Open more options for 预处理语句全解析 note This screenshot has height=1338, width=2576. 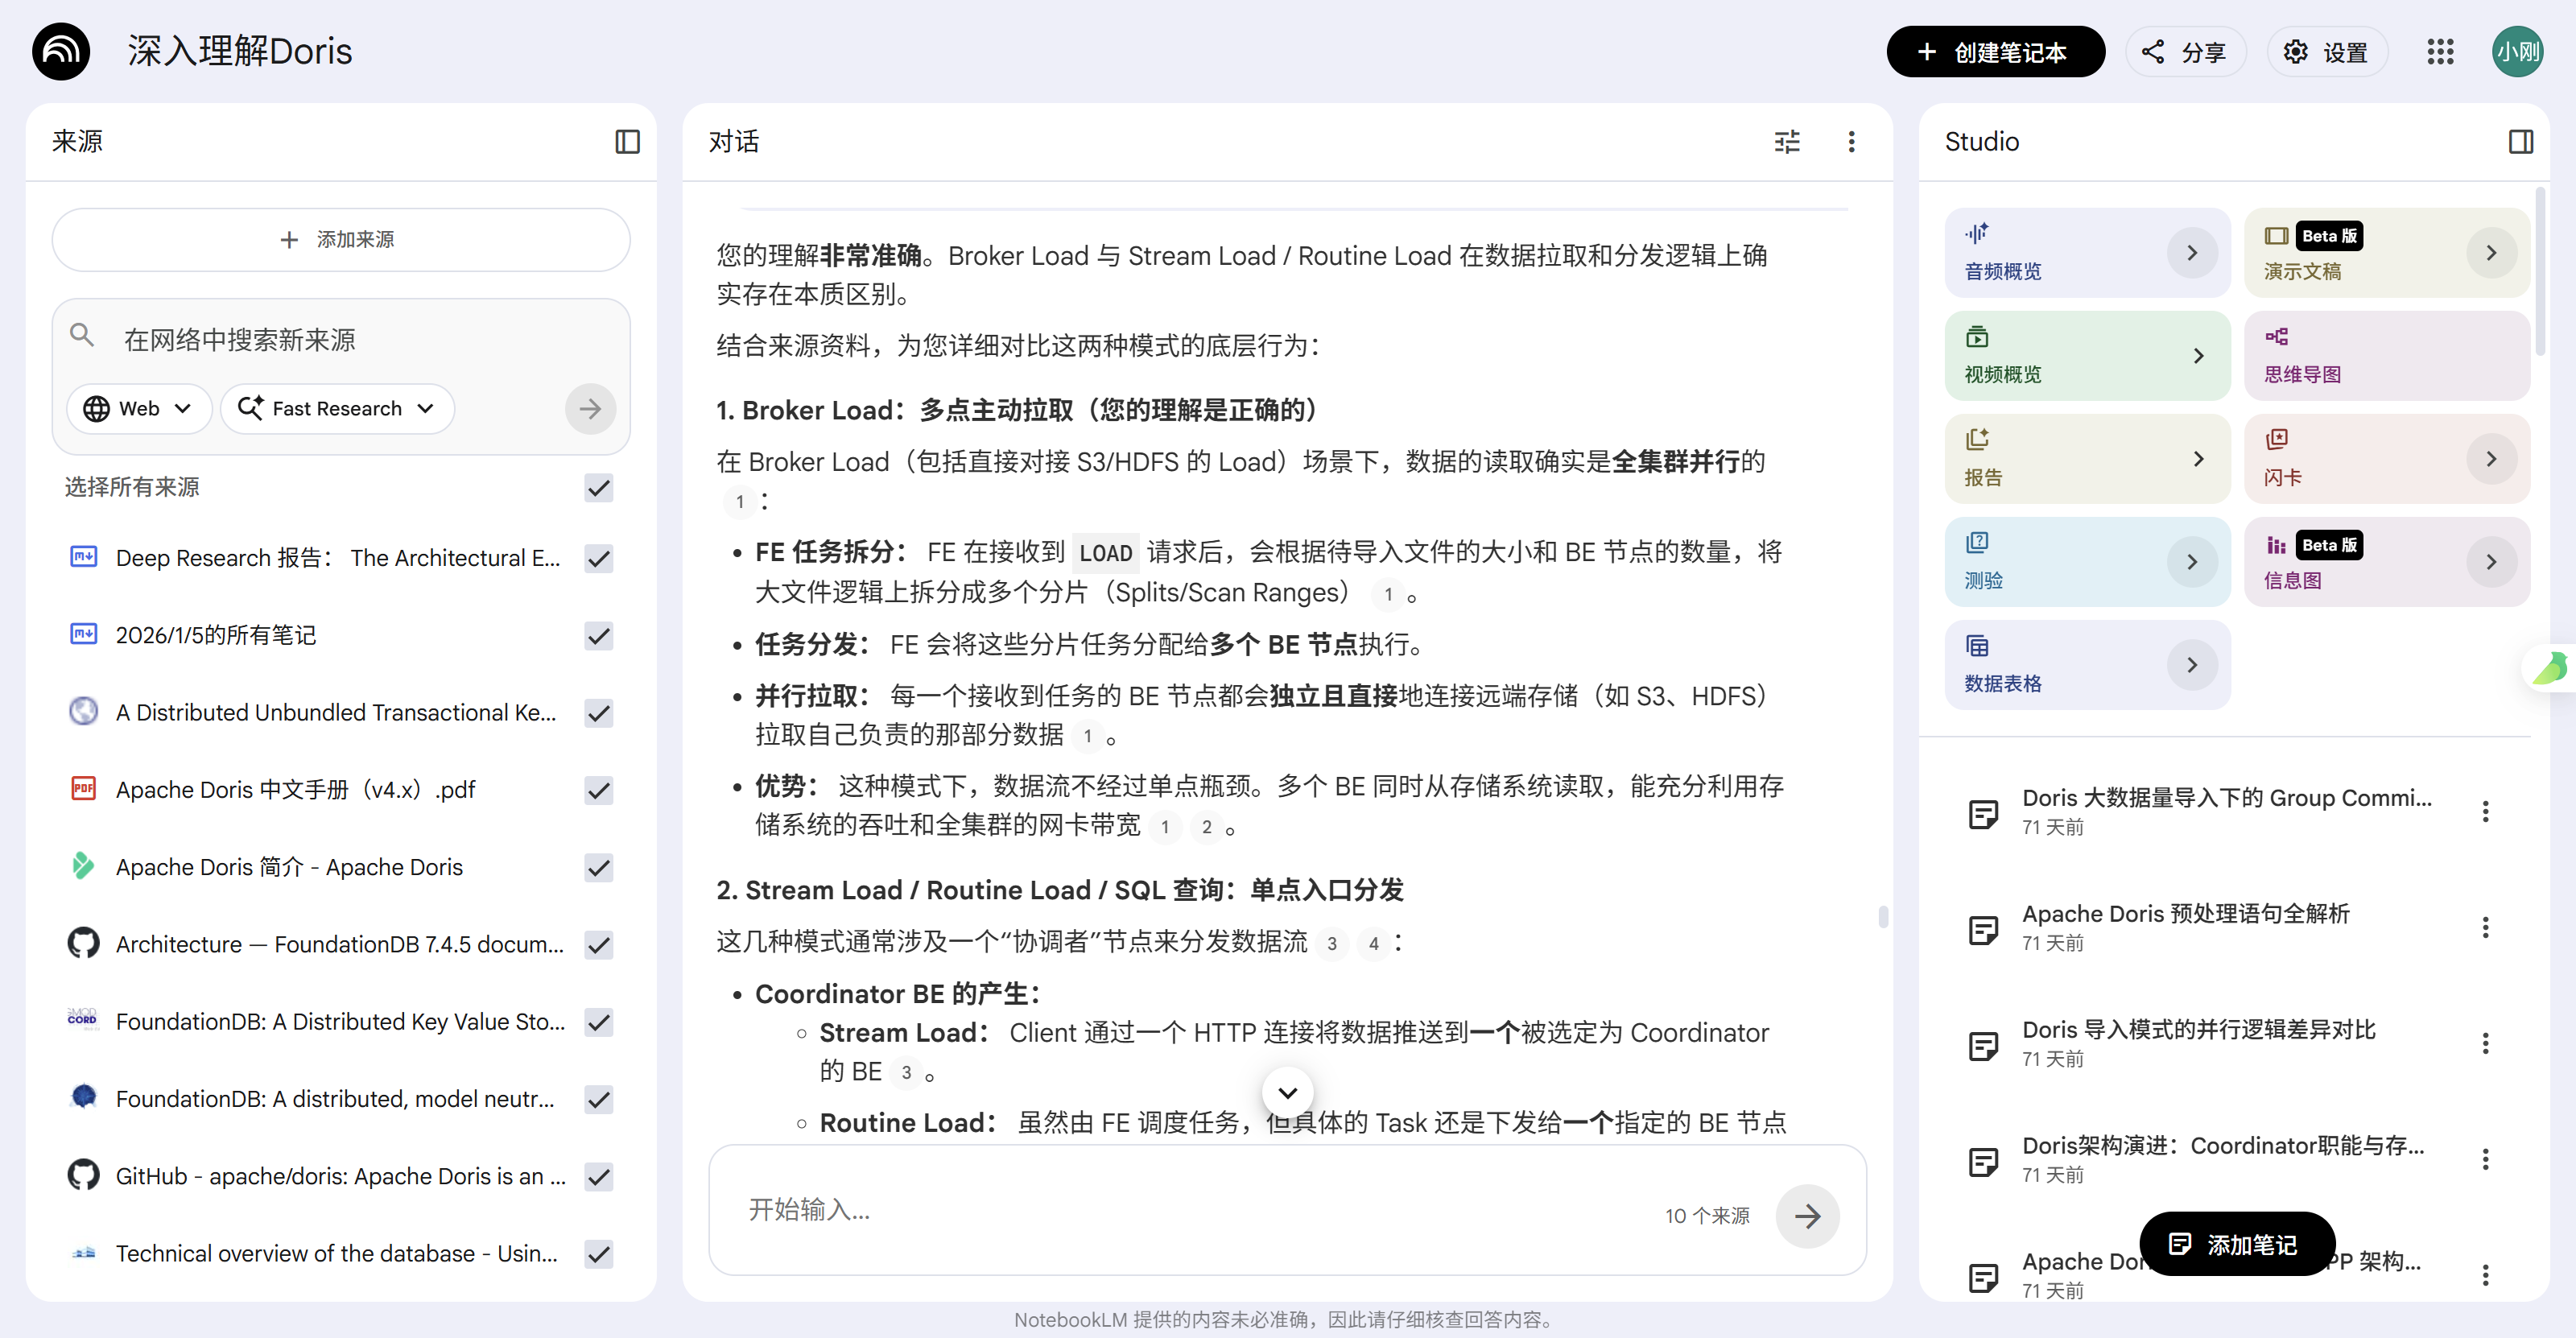pos(2485,928)
